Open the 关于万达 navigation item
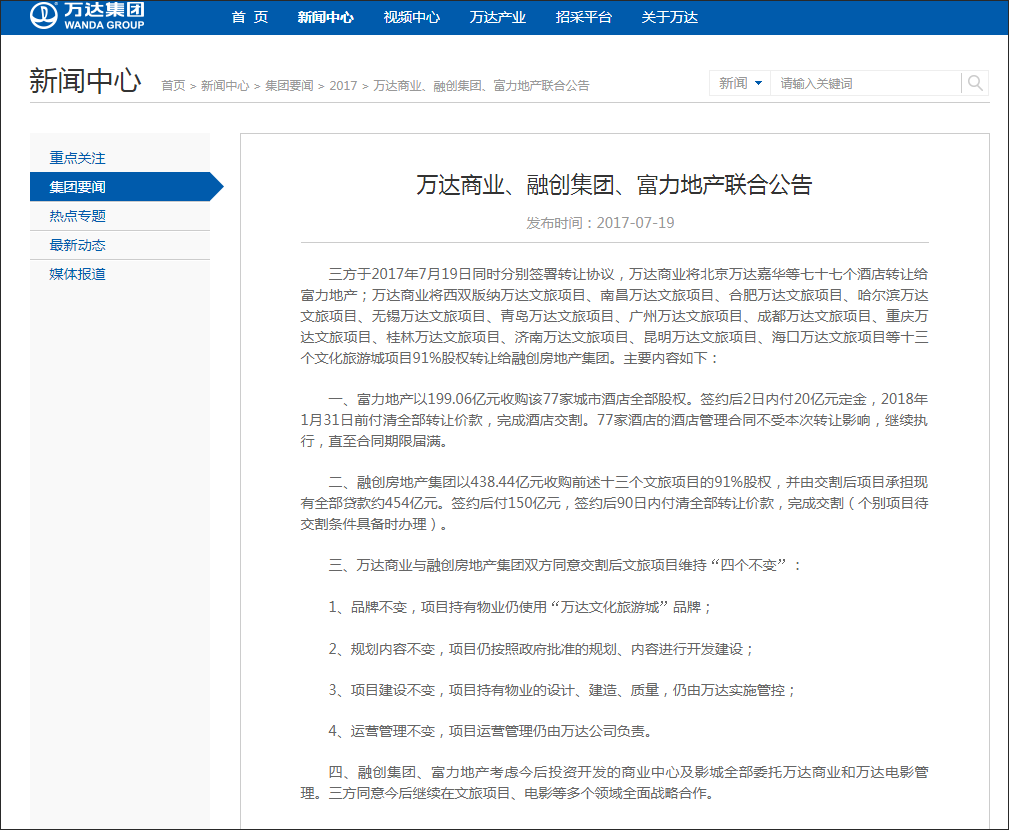 pos(667,17)
